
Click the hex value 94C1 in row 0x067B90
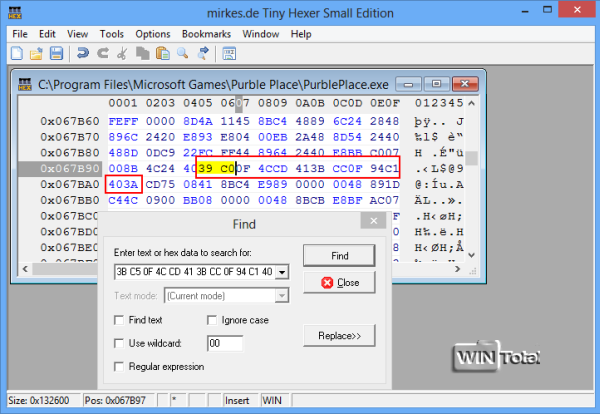tap(384, 168)
